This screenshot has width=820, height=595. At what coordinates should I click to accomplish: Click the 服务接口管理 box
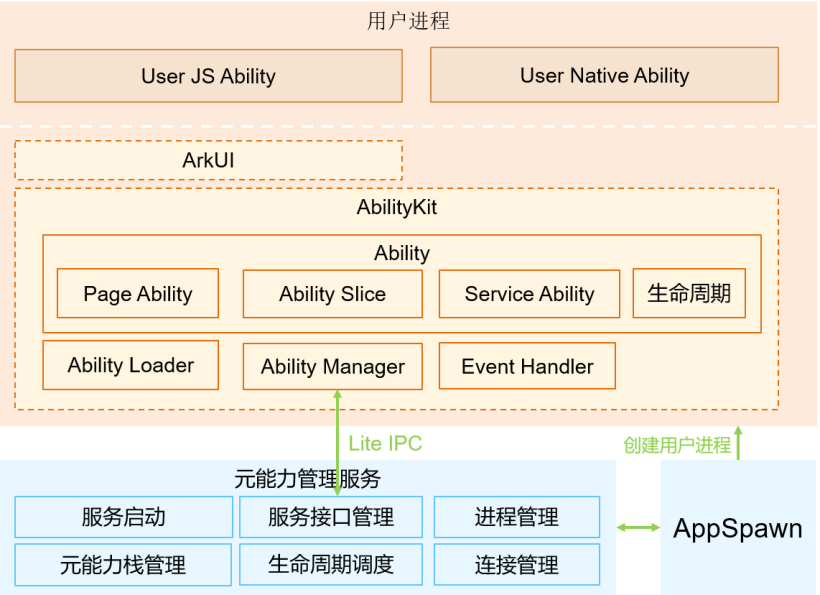[x=331, y=517]
